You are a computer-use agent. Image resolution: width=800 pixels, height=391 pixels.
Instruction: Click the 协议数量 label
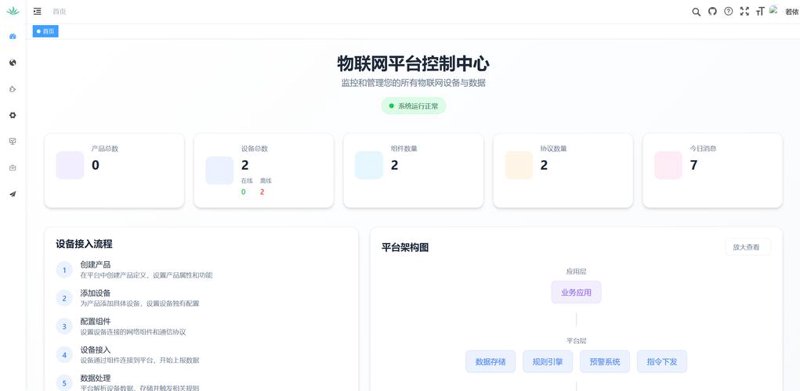[554, 149]
